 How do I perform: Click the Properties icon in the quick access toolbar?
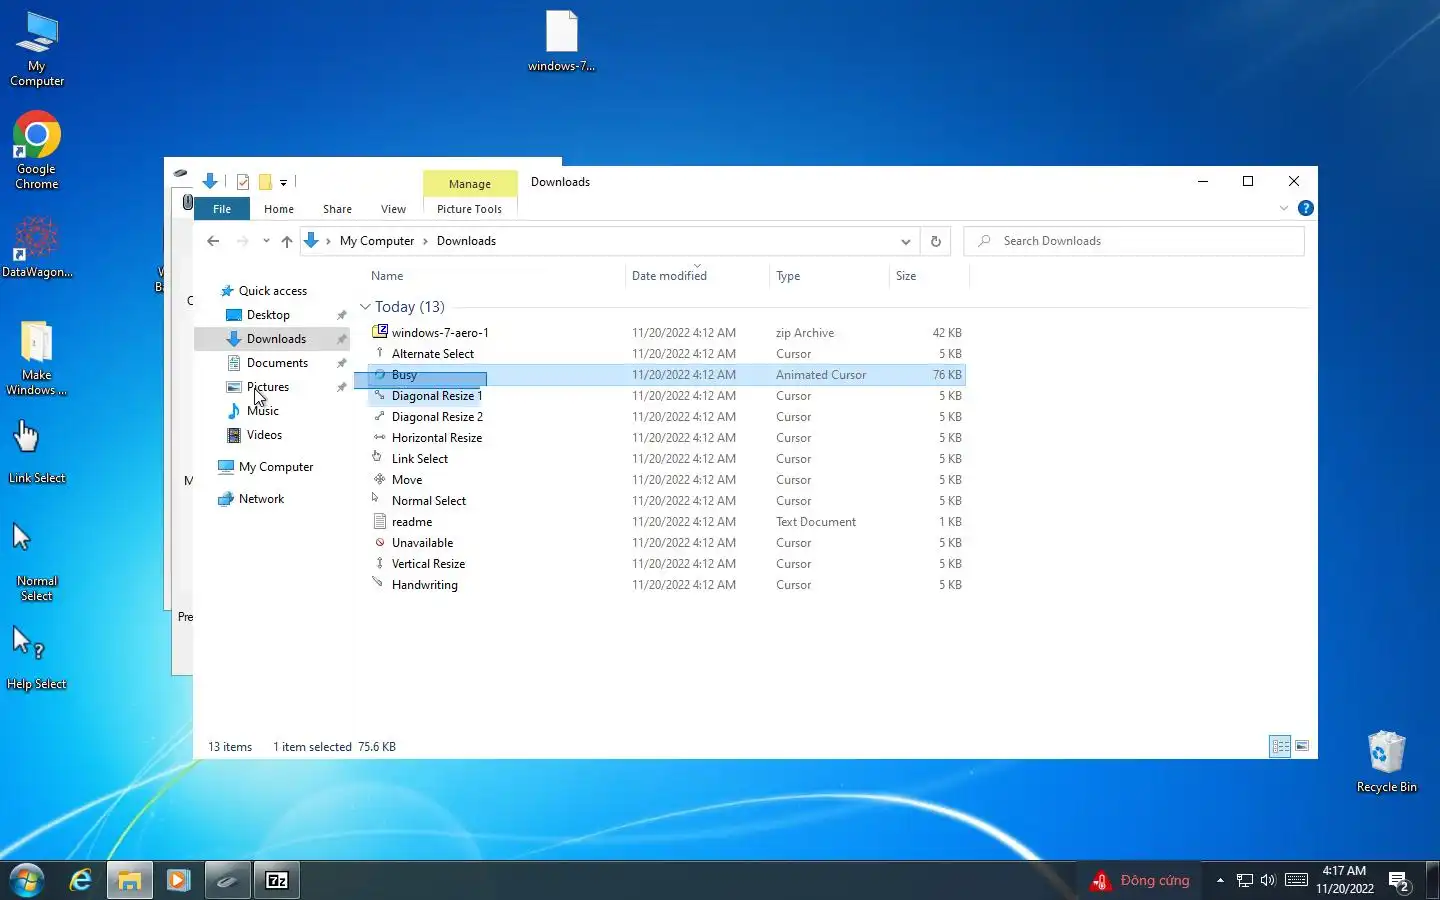(x=243, y=182)
